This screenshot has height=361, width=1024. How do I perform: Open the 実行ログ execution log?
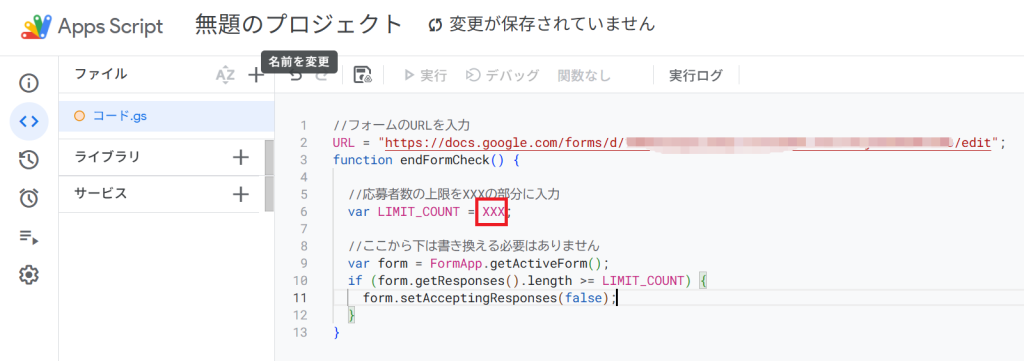(x=696, y=76)
